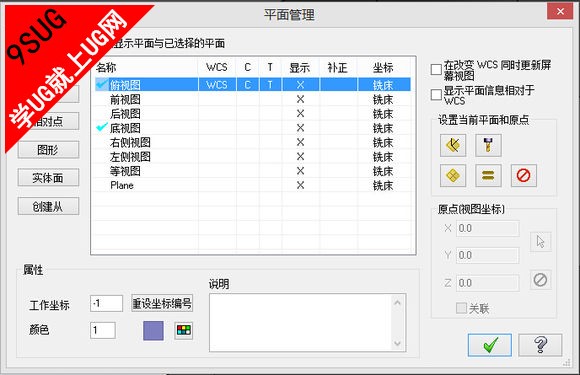Close the 平面管理 dialog
Viewport: 580px width, 375px height.
(560, 11)
